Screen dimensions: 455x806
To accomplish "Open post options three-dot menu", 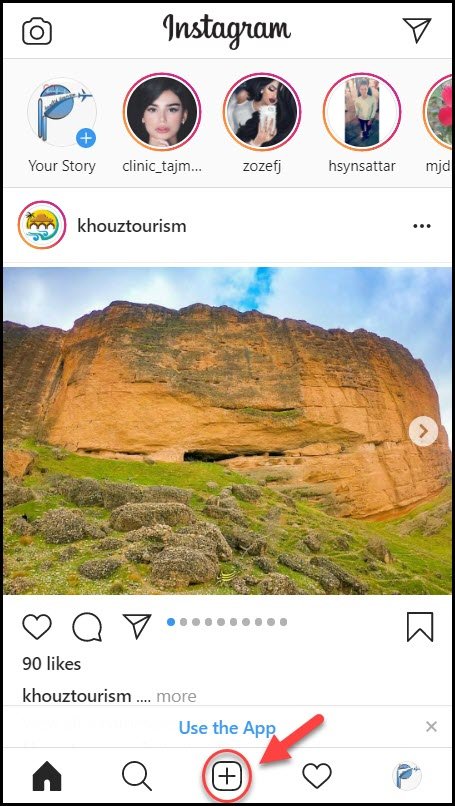I will click(x=422, y=226).
